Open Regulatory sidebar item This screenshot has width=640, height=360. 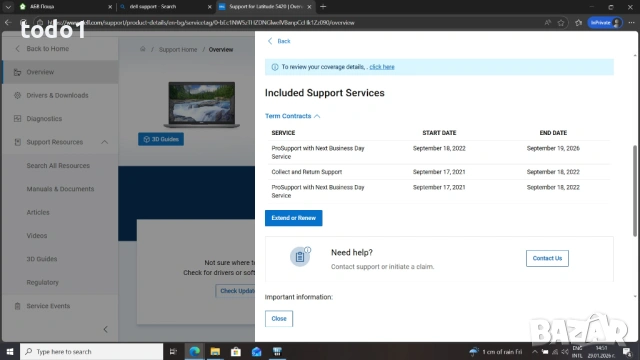coord(42,282)
